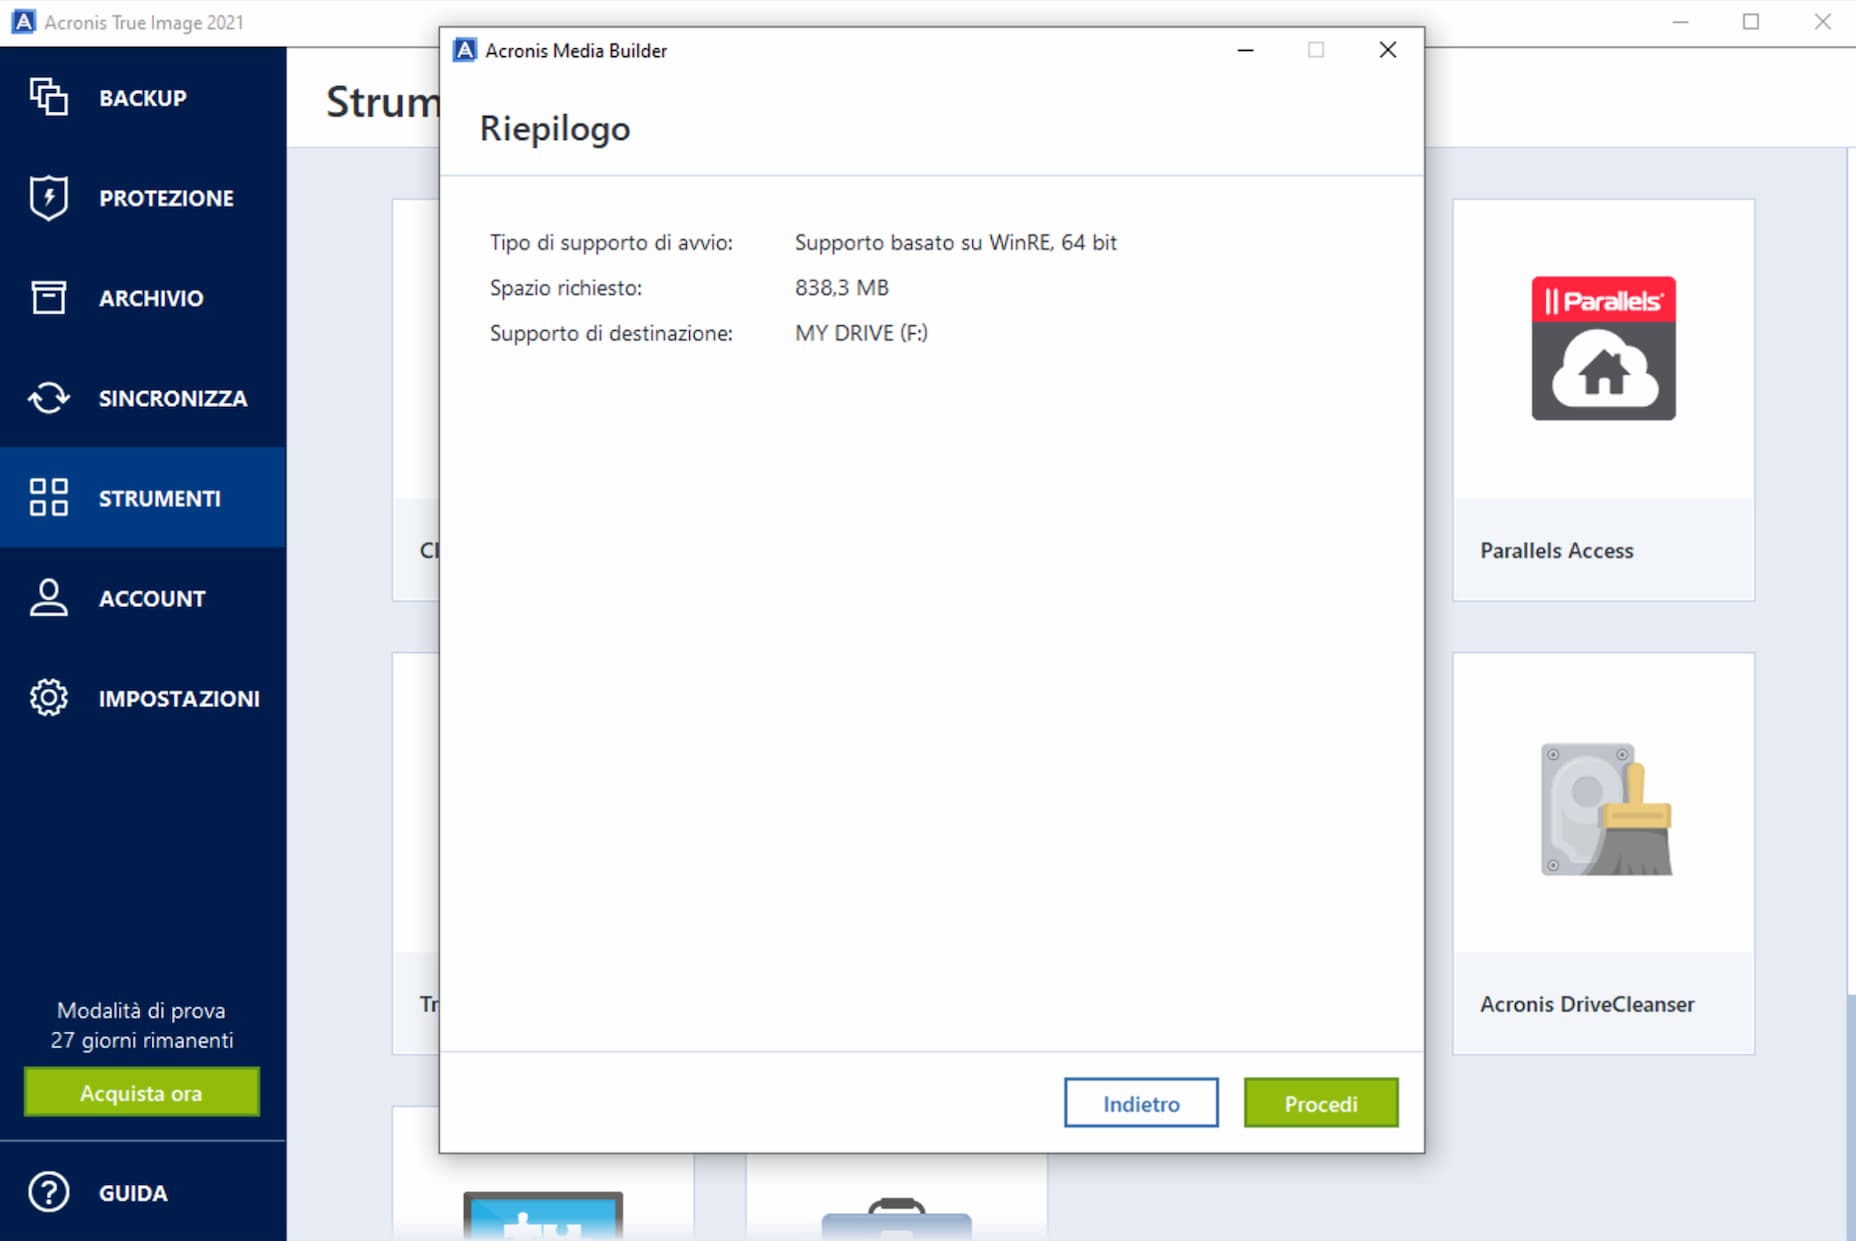The width and height of the screenshot is (1856, 1241).
Task: Minimize the Acronis True Image main window
Action: (1680, 22)
